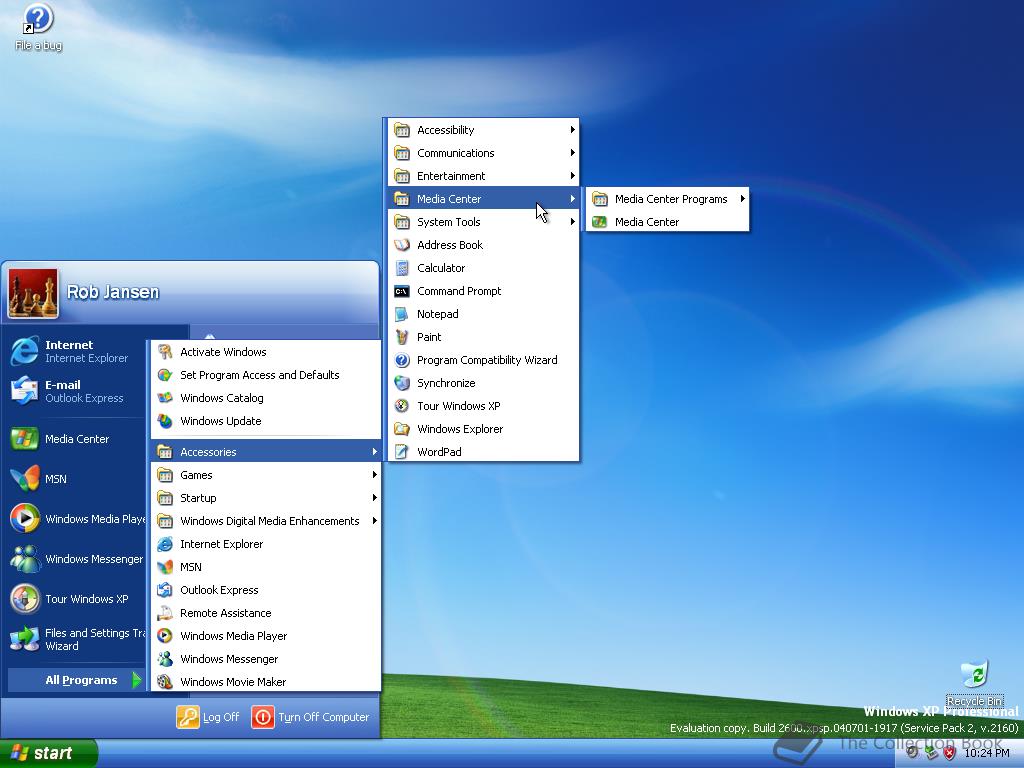This screenshot has width=1024, height=768.
Task: Expand the Accessibility submenu
Action: click(483, 130)
